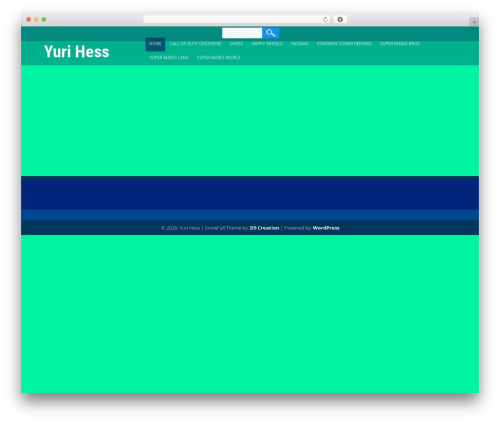Open a new tab with the plus button
The height and width of the screenshot is (423, 500).
(474, 22)
